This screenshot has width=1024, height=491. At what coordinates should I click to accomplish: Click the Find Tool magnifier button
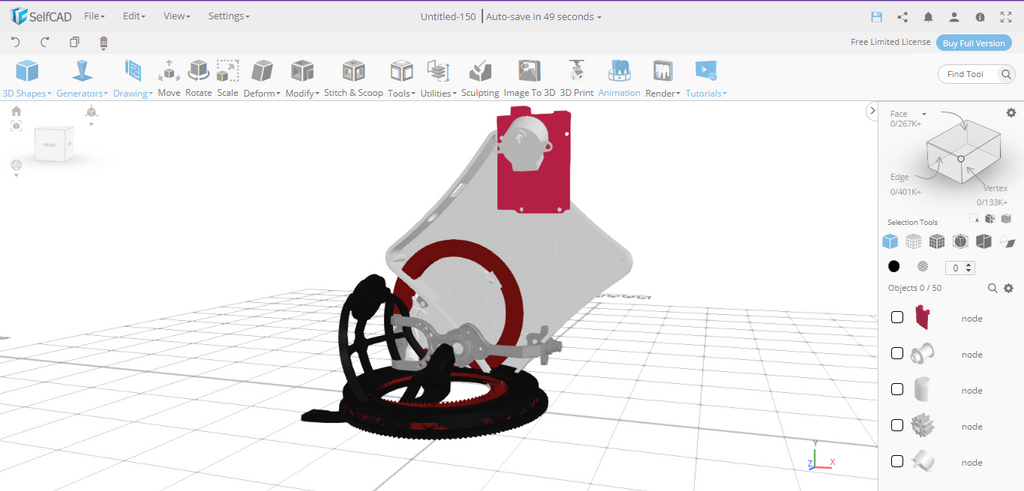tap(1006, 74)
